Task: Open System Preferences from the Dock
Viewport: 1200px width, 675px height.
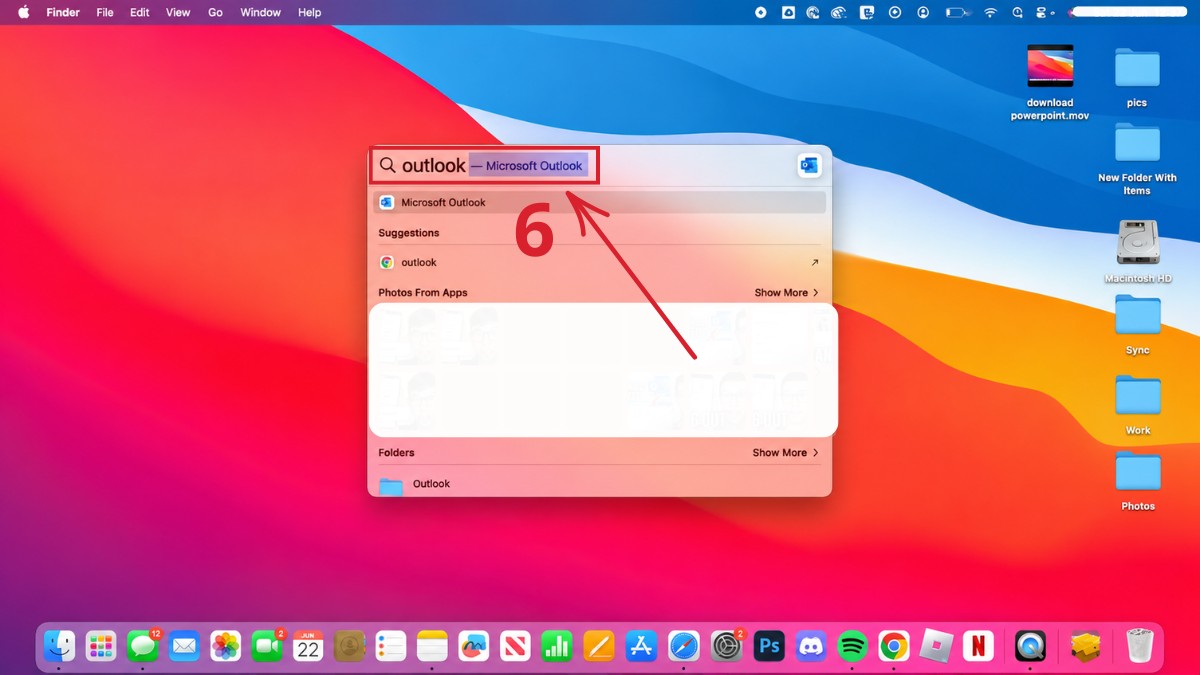Action: click(x=727, y=646)
